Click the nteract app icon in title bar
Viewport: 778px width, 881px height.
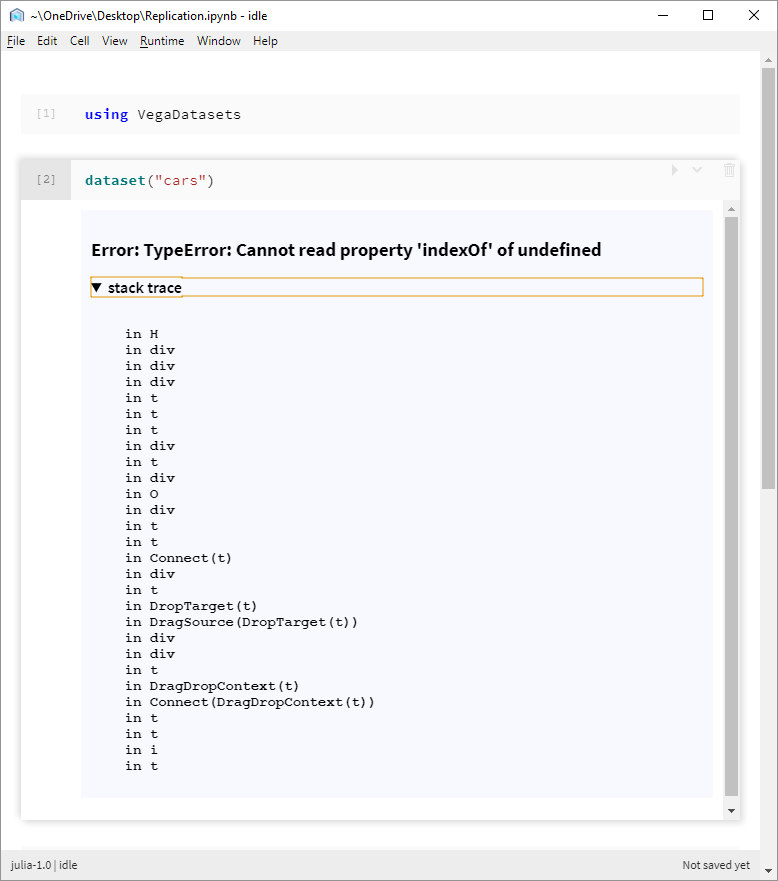tap(17, 15)
